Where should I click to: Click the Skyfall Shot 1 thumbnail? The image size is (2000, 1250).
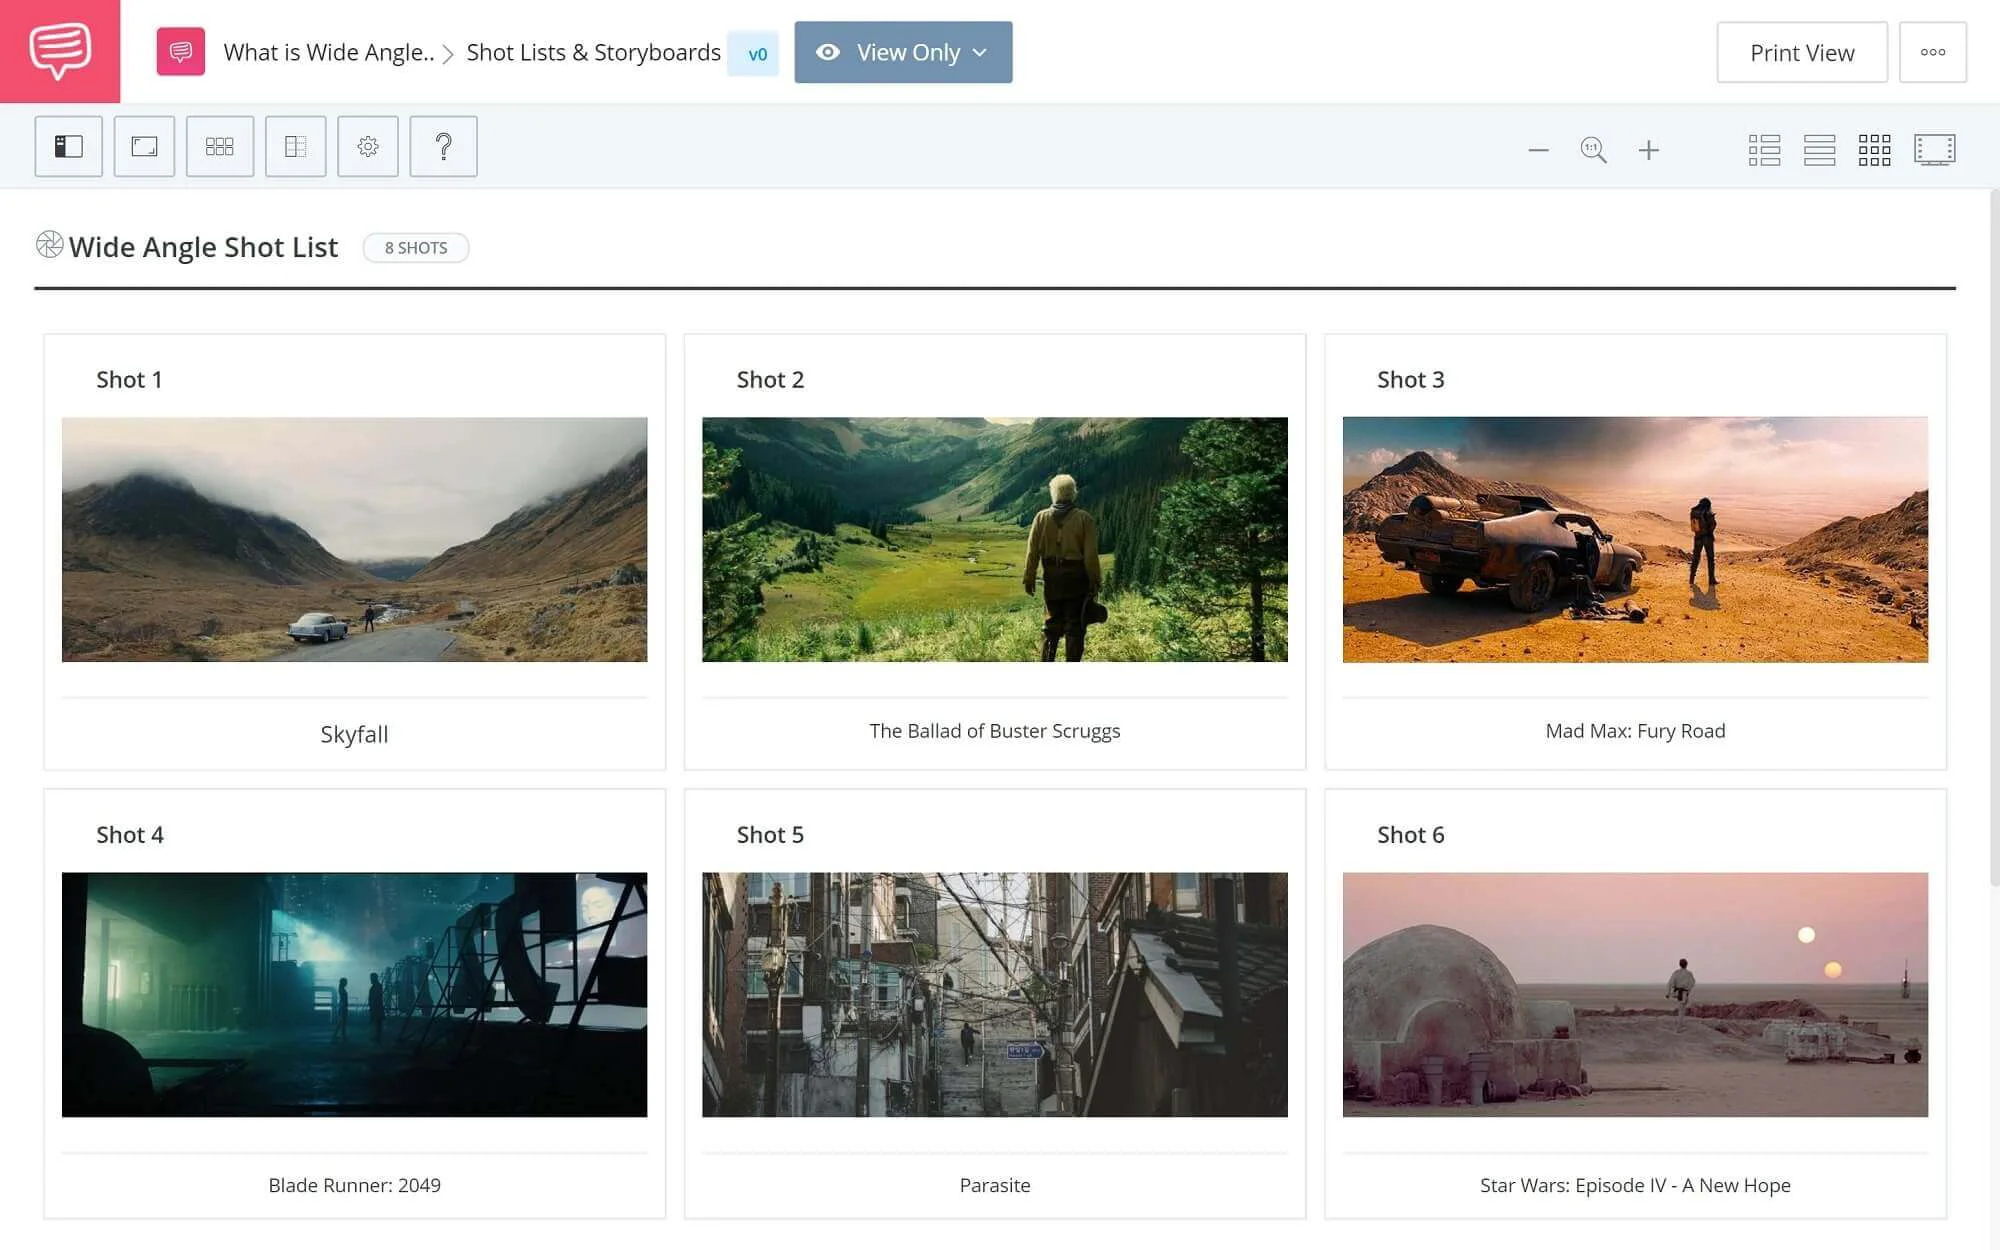tap(354, 539)
